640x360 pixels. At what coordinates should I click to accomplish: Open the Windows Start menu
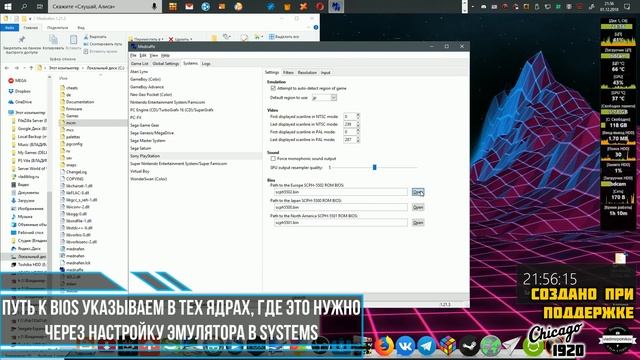[x=7, y=6]
